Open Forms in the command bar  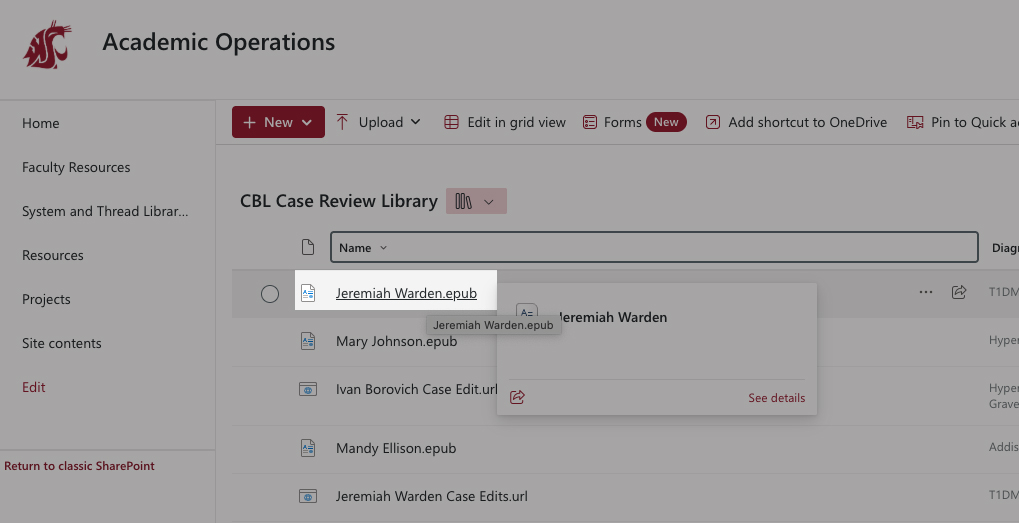click(611, 122)
